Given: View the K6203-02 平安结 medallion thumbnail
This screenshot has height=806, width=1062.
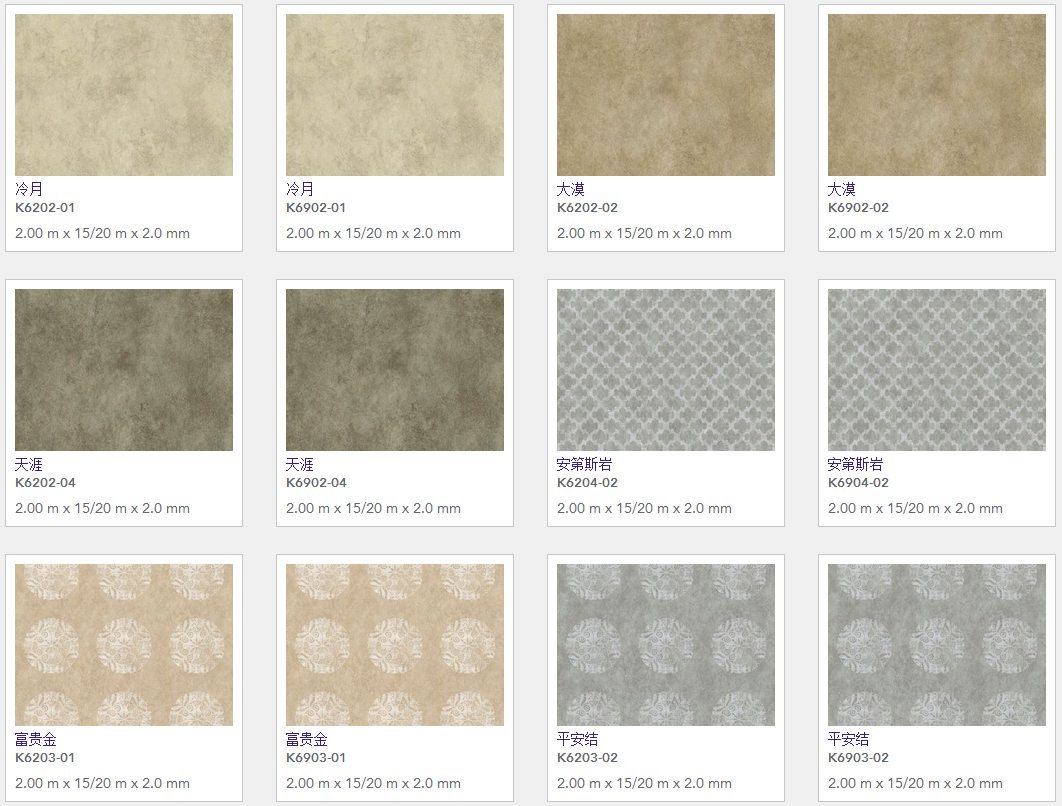Looking at the screenshot, I should pyautogui.click(x=666, y=645).
